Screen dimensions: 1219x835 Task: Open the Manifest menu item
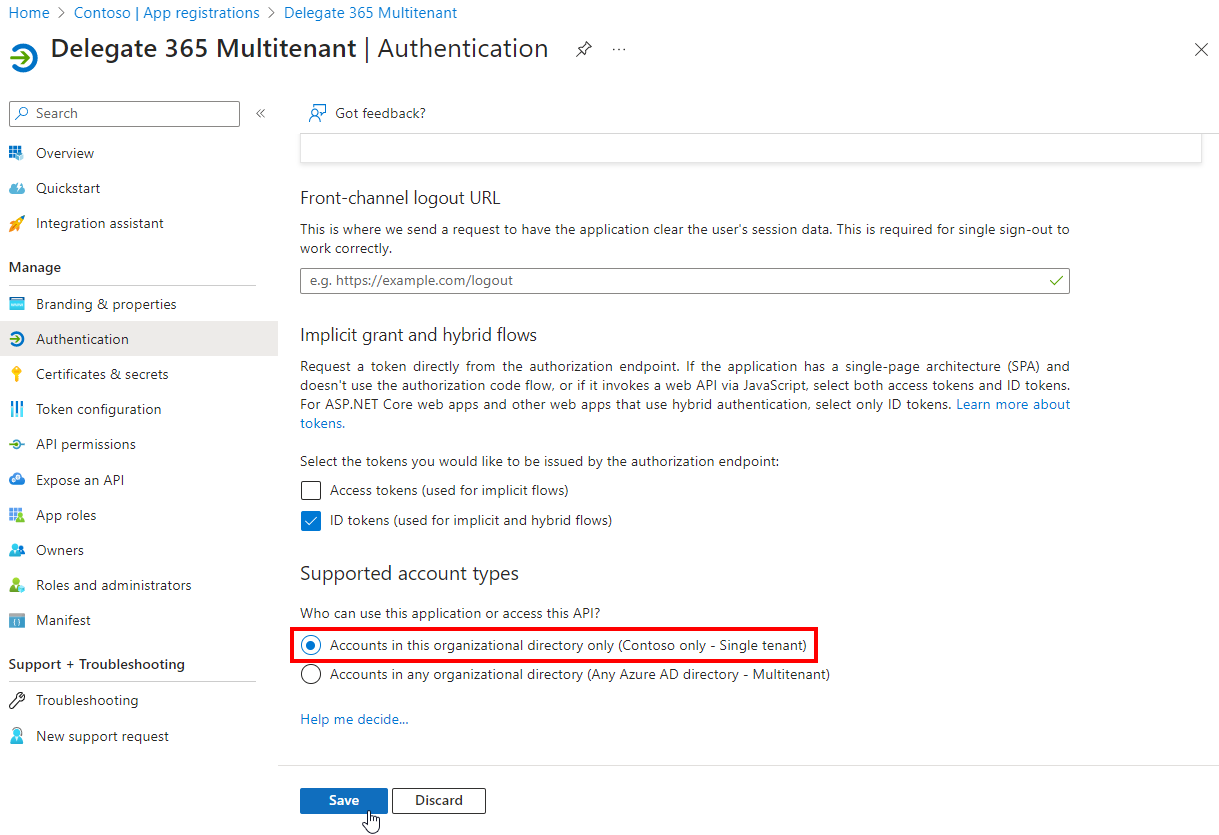click(63, 620)
